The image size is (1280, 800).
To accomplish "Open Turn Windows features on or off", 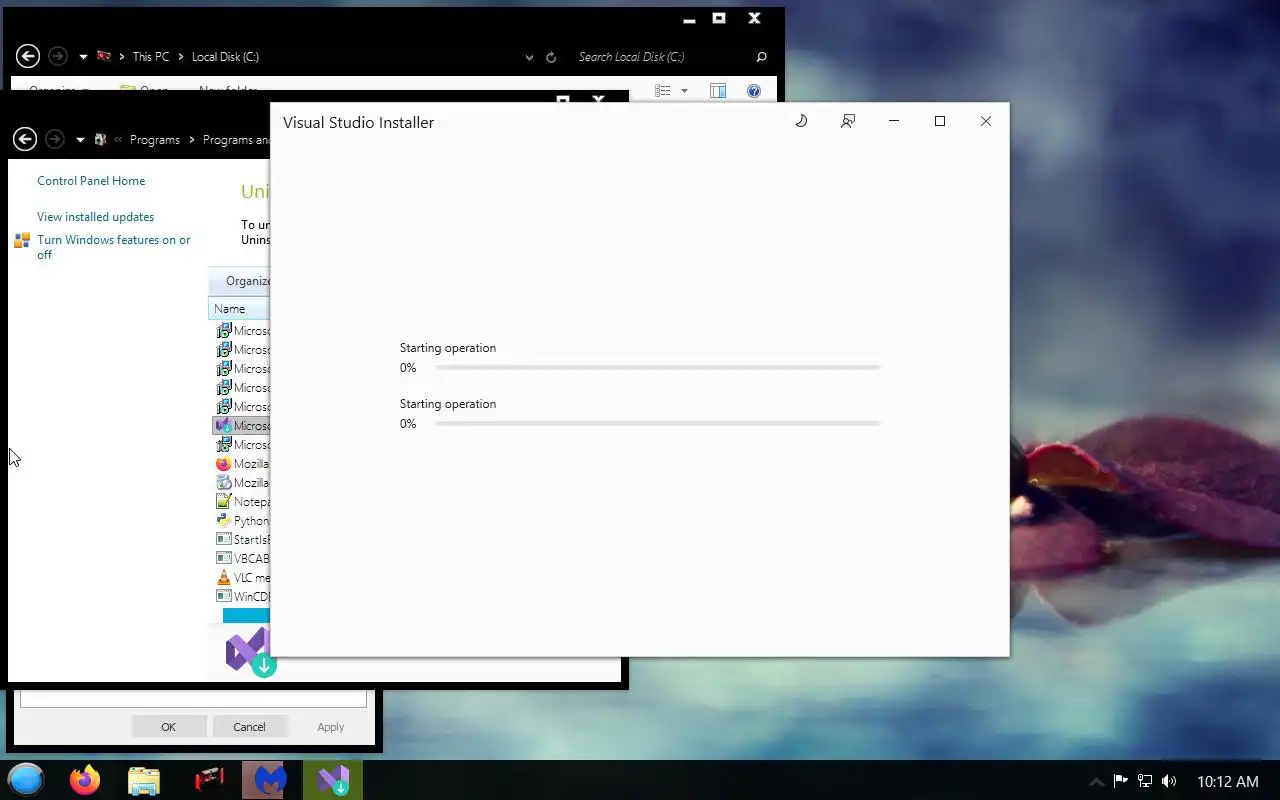I will 114,247.
